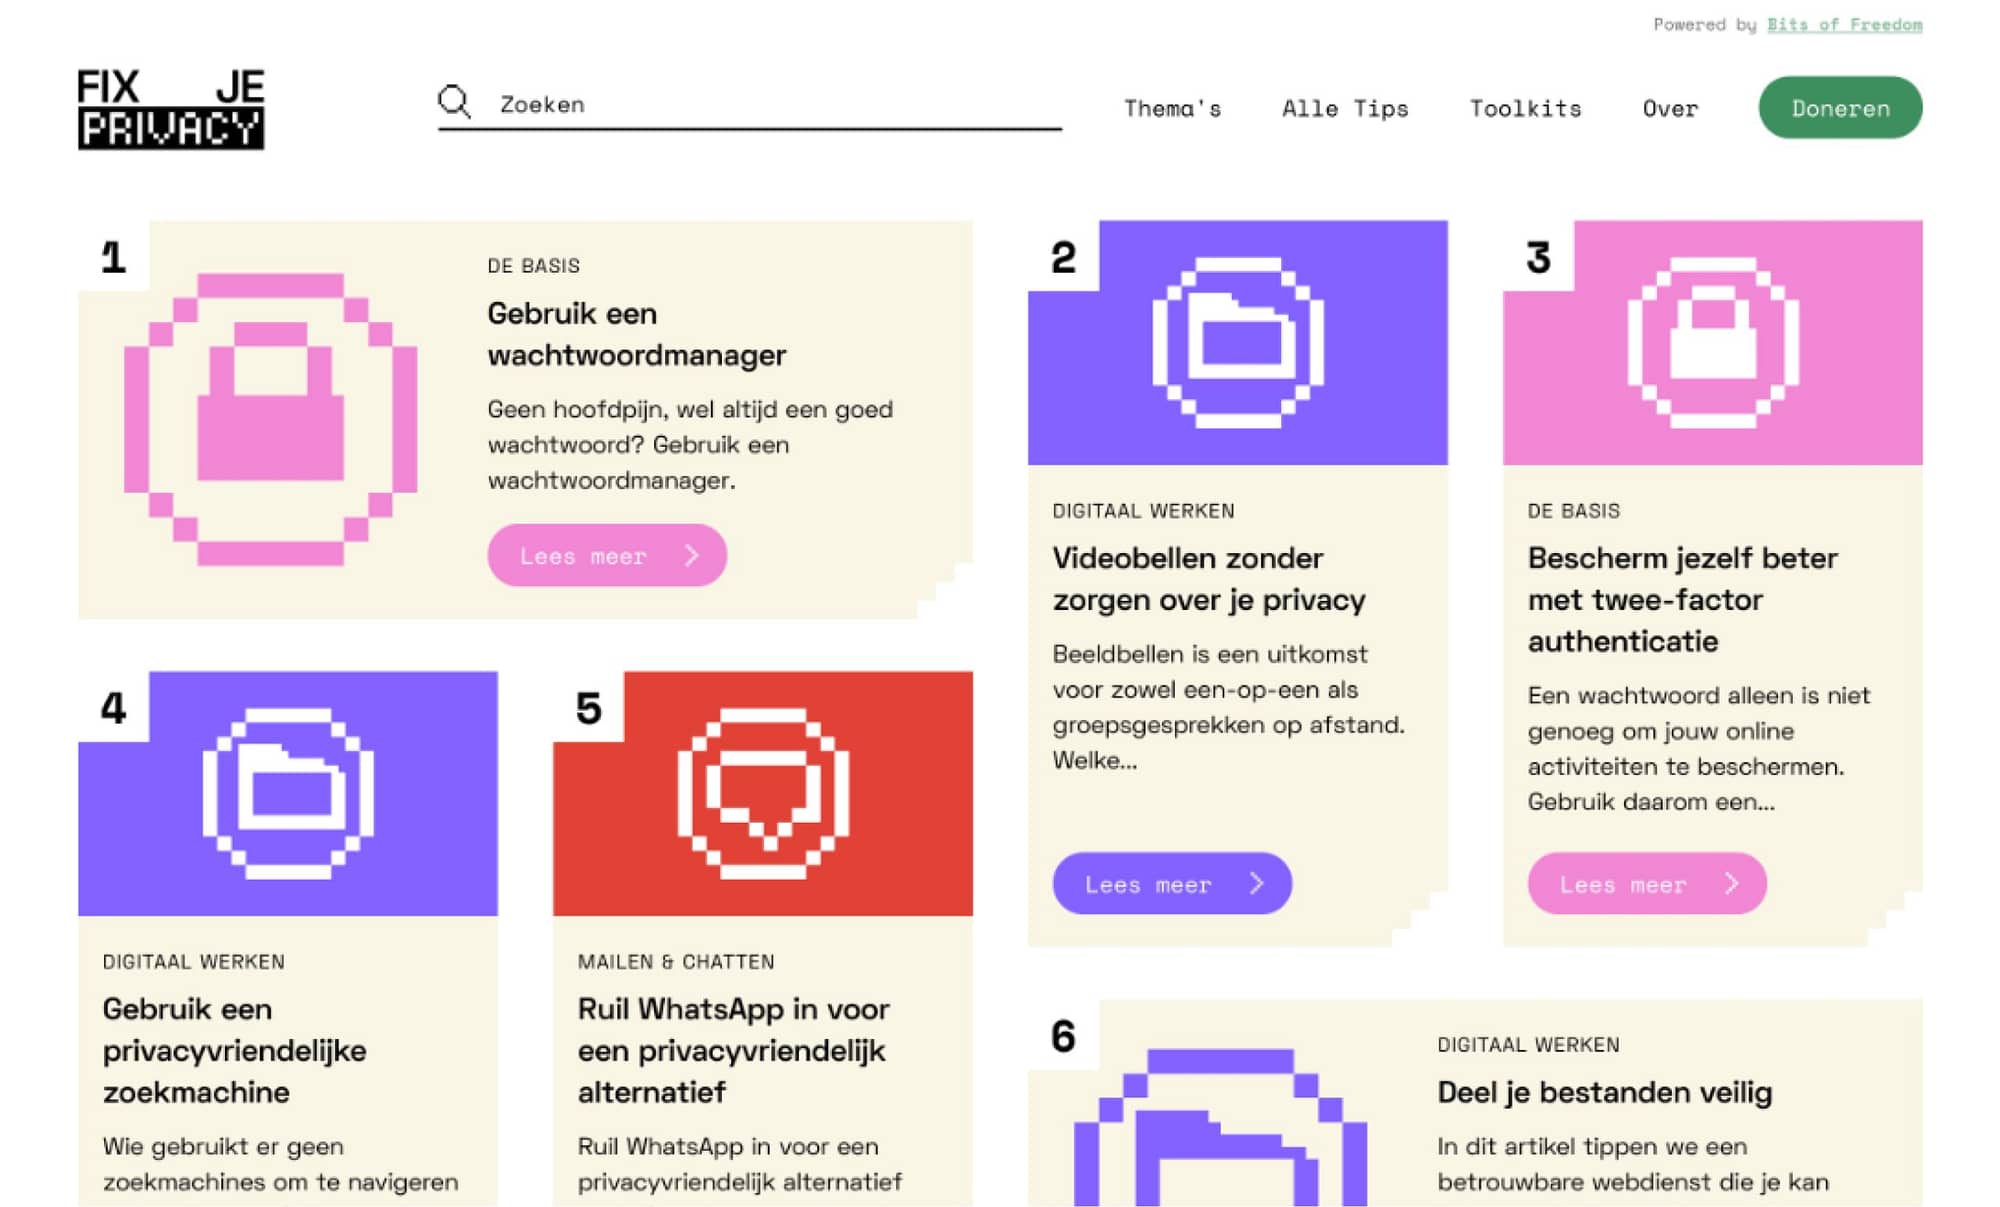Open the title Deel je bestanden veilig
Screen dimensions: 2000x1207
pyautogui.click(x=1604, y=1093)
